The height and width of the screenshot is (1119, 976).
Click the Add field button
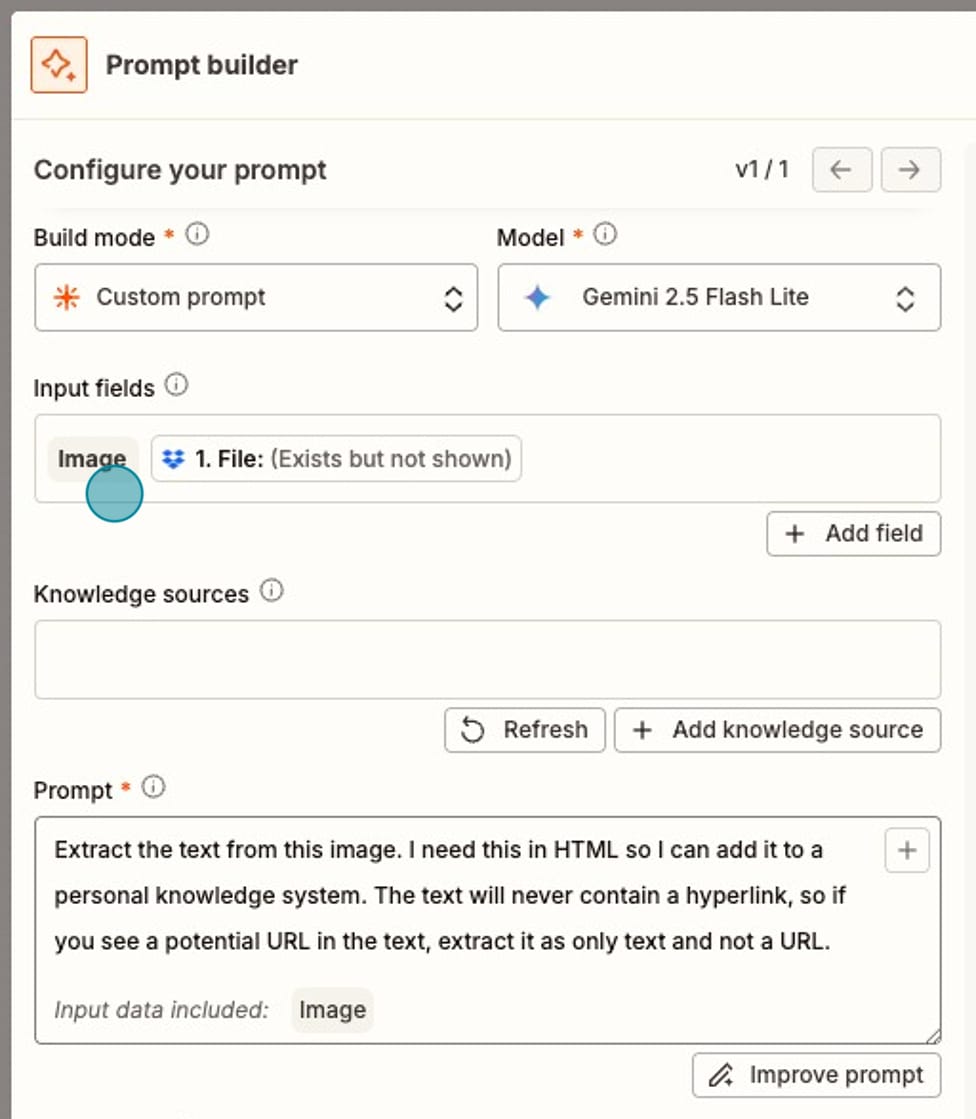[853, 534]
